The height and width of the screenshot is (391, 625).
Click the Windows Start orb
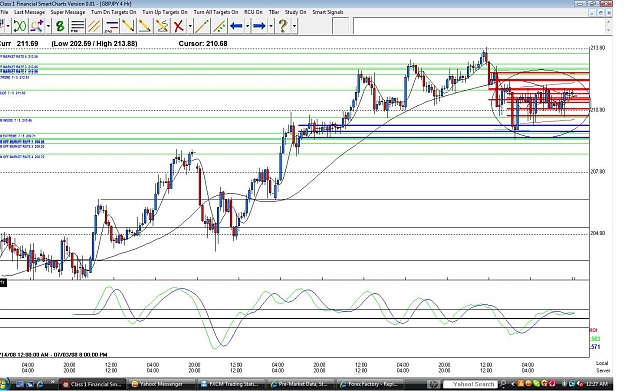(x=4, y=384)
